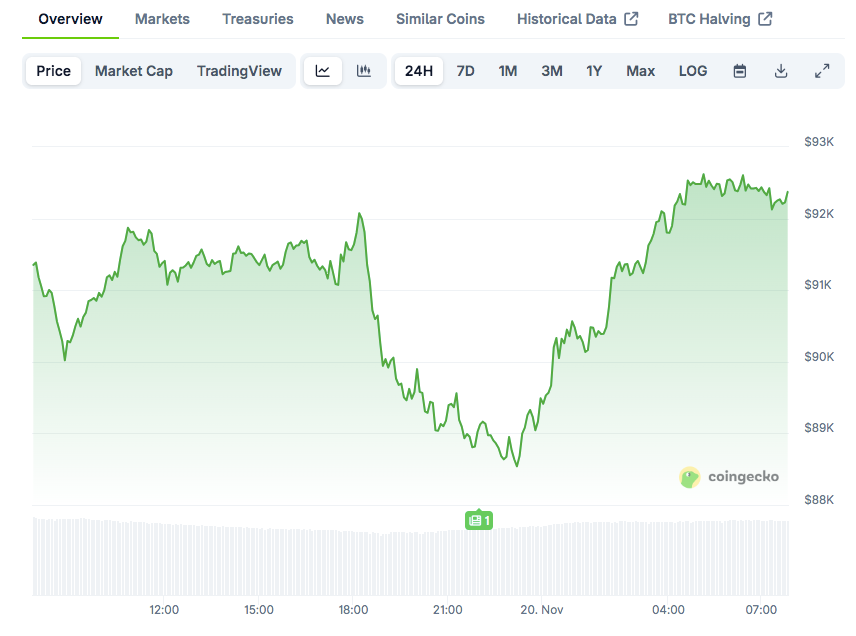The height and width of the screenshot is (636, 856).
Task: Switch to line chart view icon
Action: pyautogui.click(x=322, y=71)
